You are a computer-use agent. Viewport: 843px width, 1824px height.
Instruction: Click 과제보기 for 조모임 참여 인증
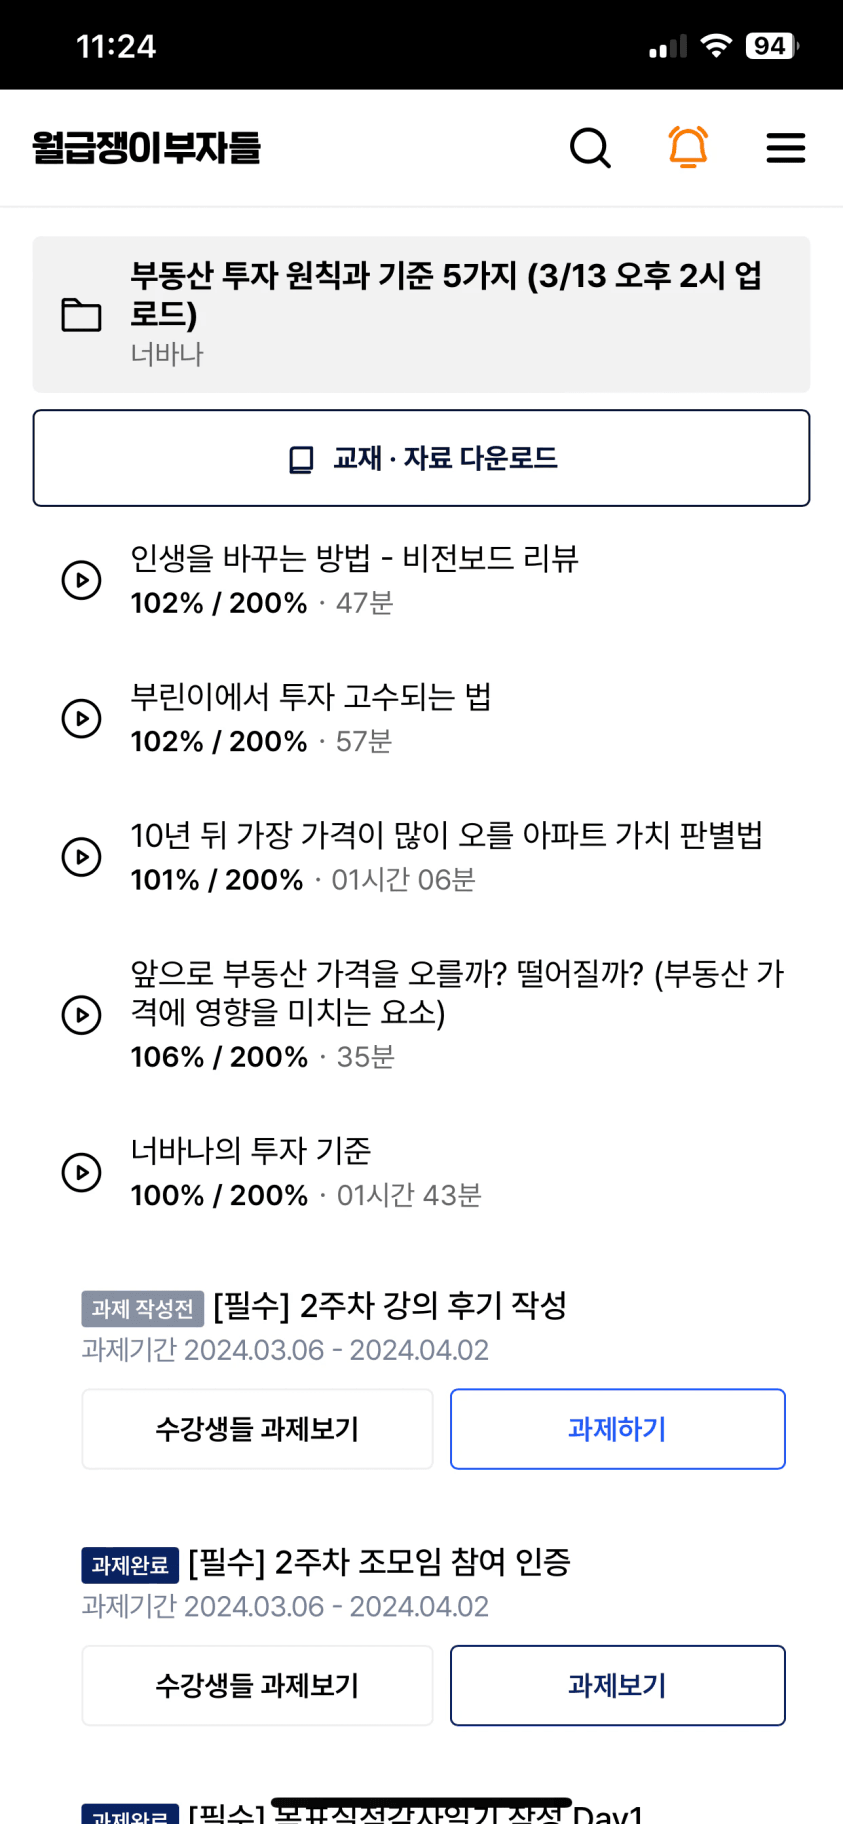(x=617, y=1685)
